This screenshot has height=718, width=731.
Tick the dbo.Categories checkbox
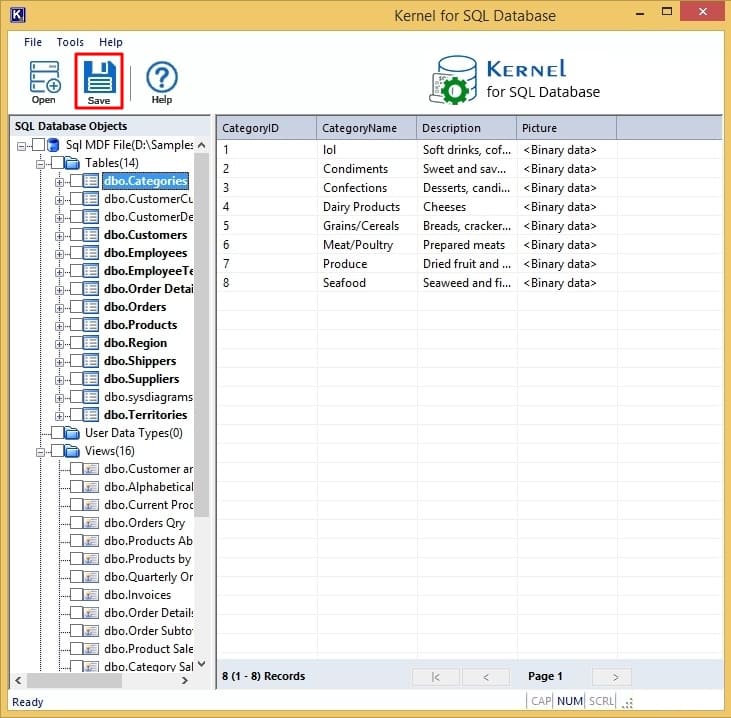click(x=76, y=181)
